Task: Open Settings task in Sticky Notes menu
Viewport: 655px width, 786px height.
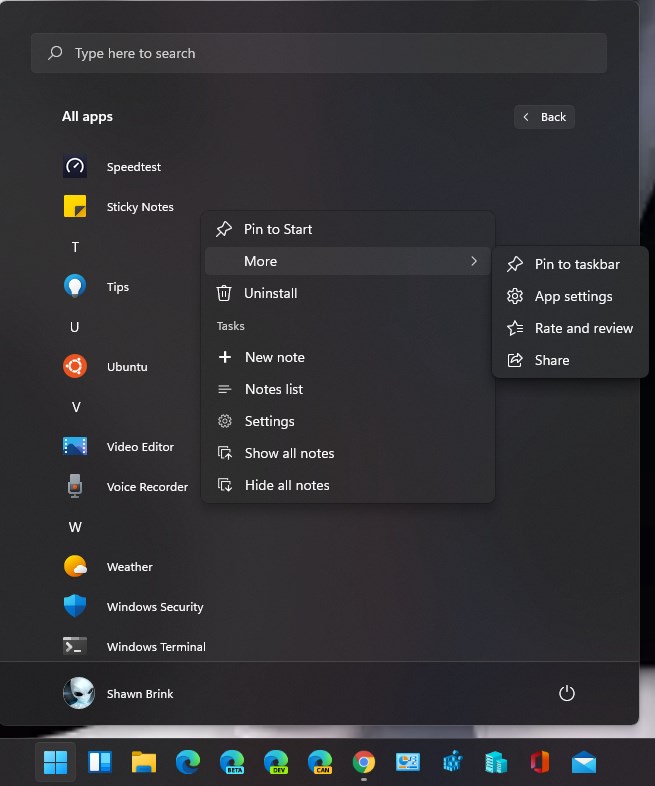Action: 347,421
